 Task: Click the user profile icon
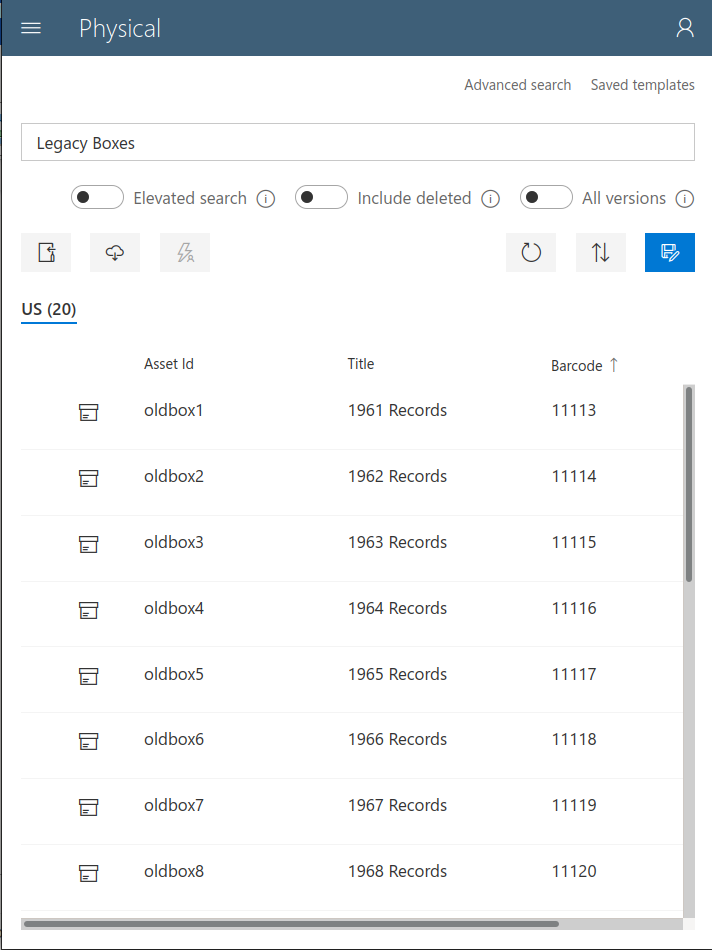pos(684,28)
